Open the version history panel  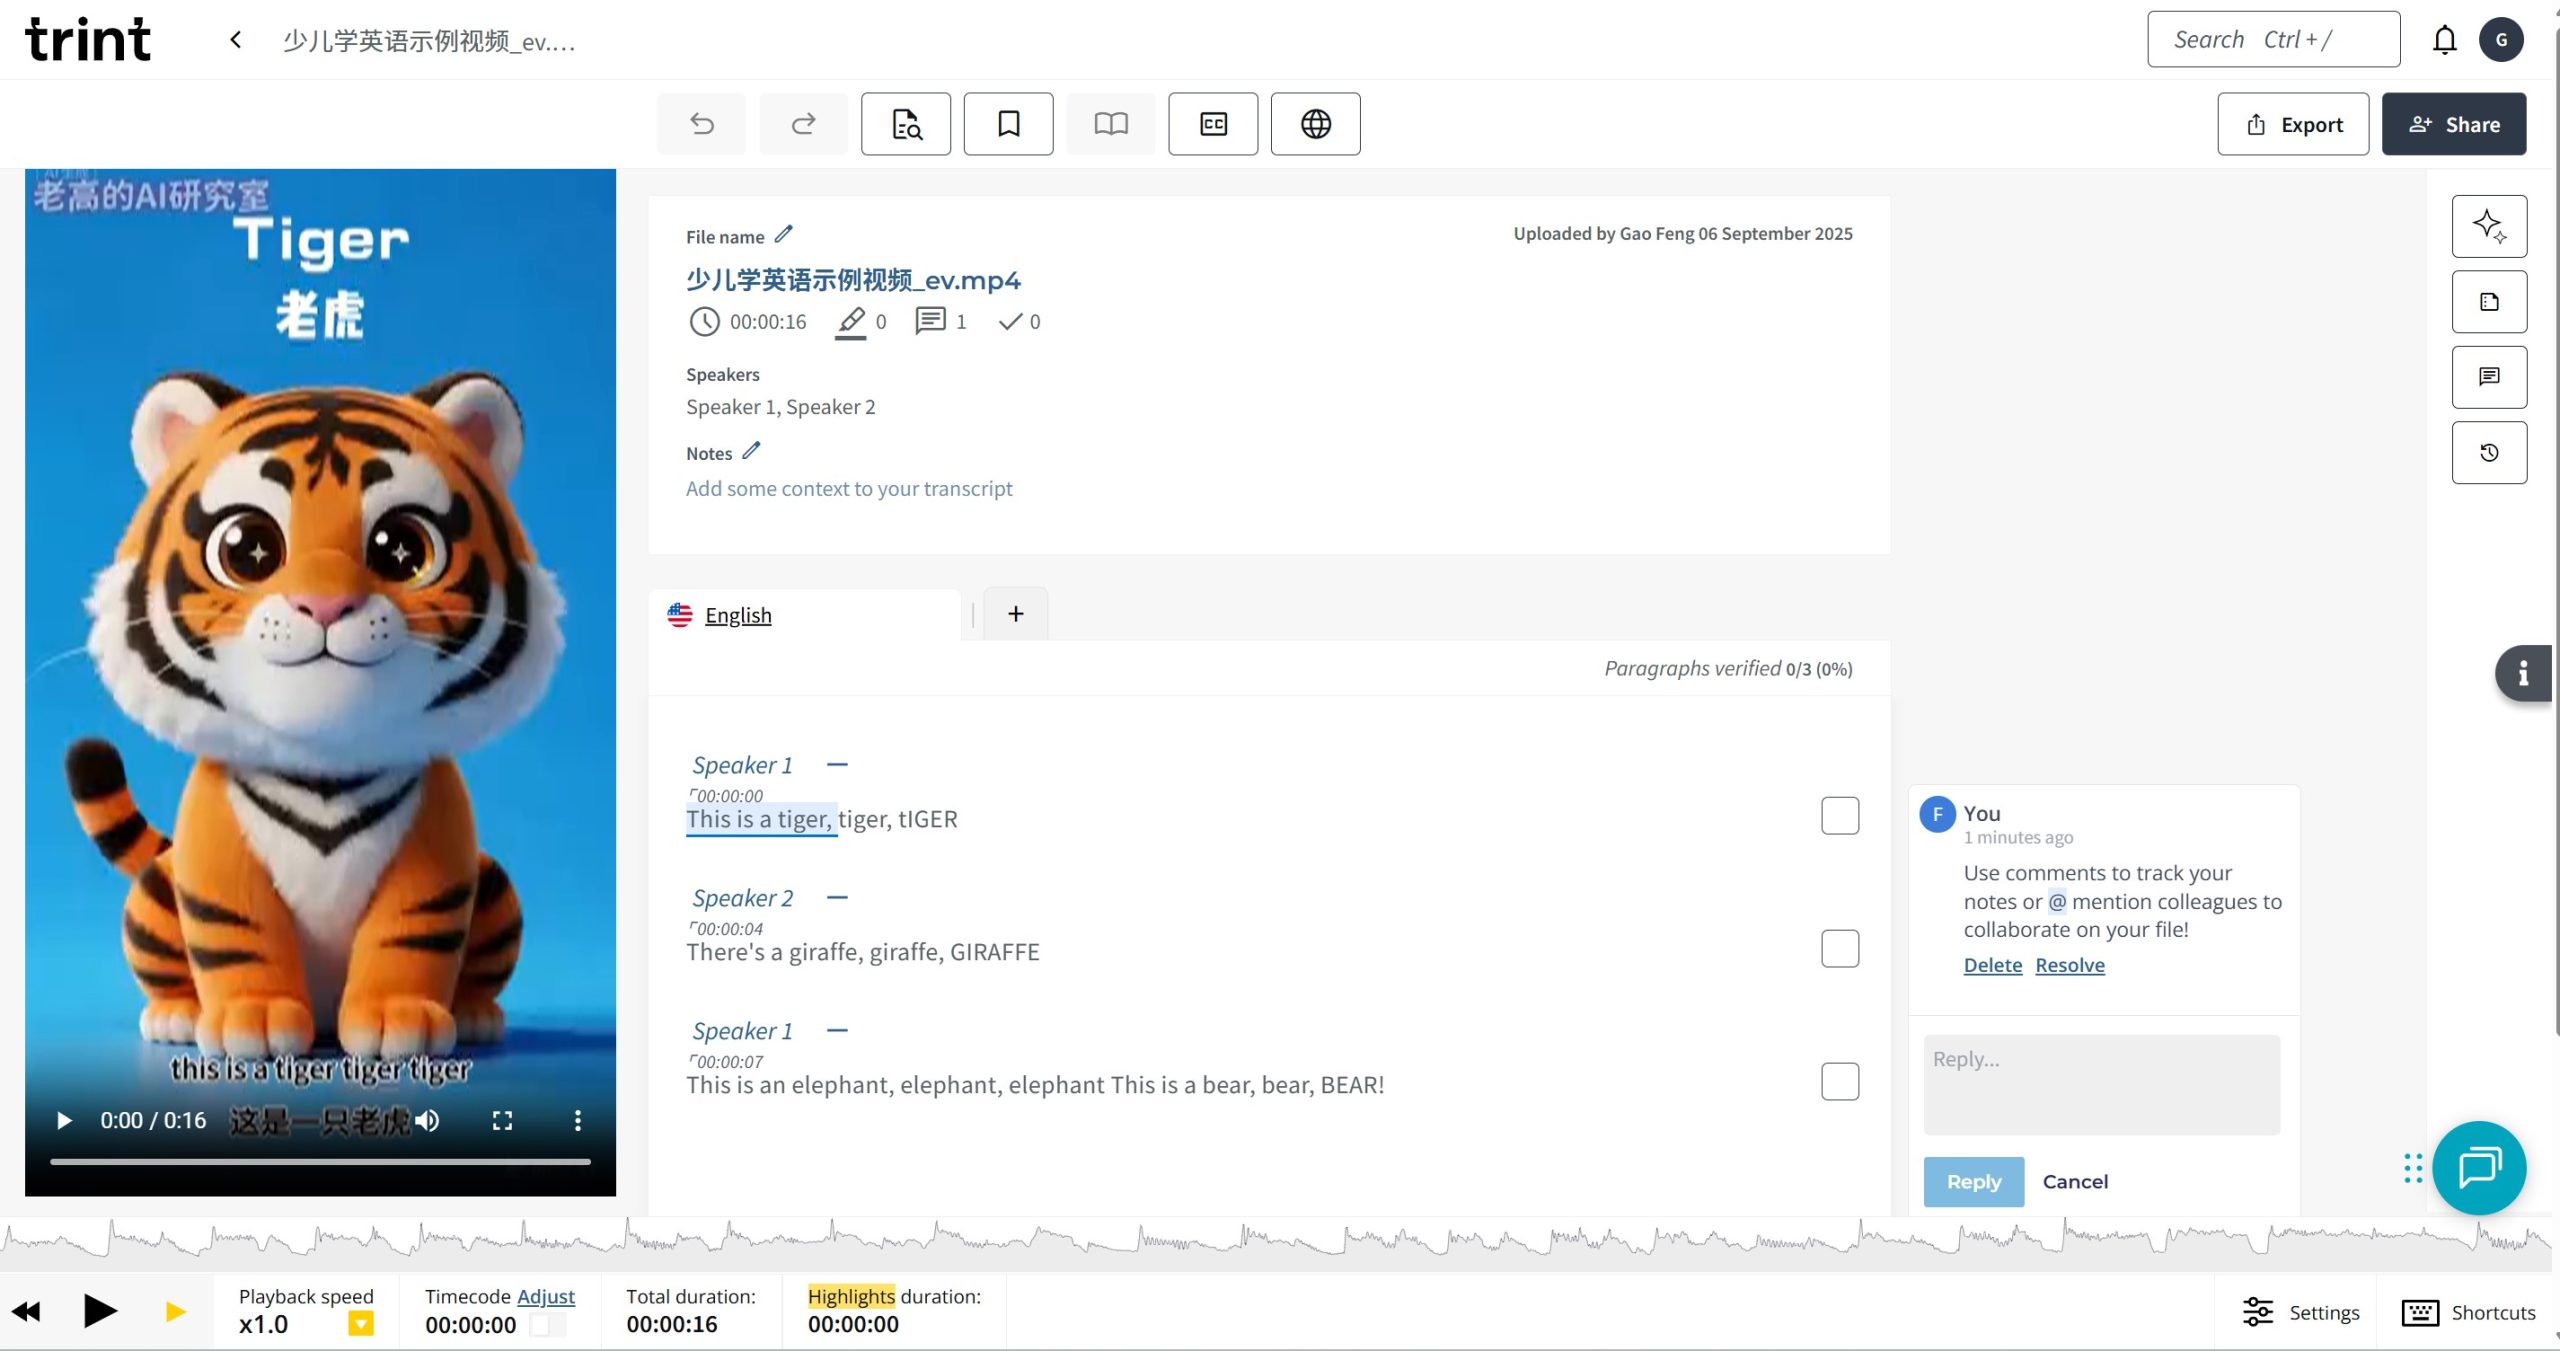[x=2488, y=453]
